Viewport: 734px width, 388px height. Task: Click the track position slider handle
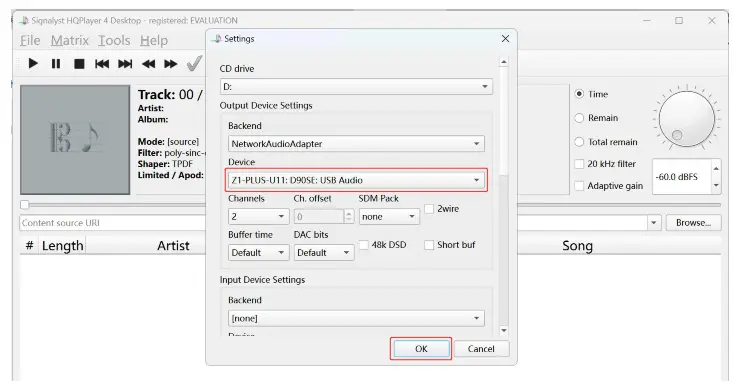pos(25,205)
